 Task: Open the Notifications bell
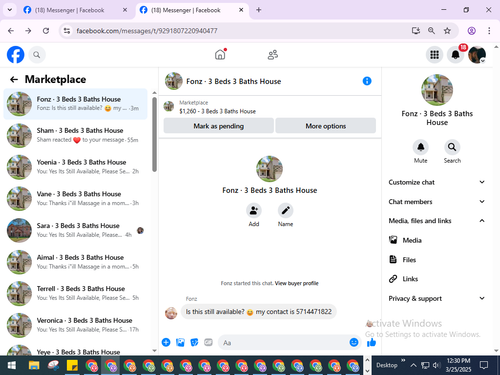(455, 55)
